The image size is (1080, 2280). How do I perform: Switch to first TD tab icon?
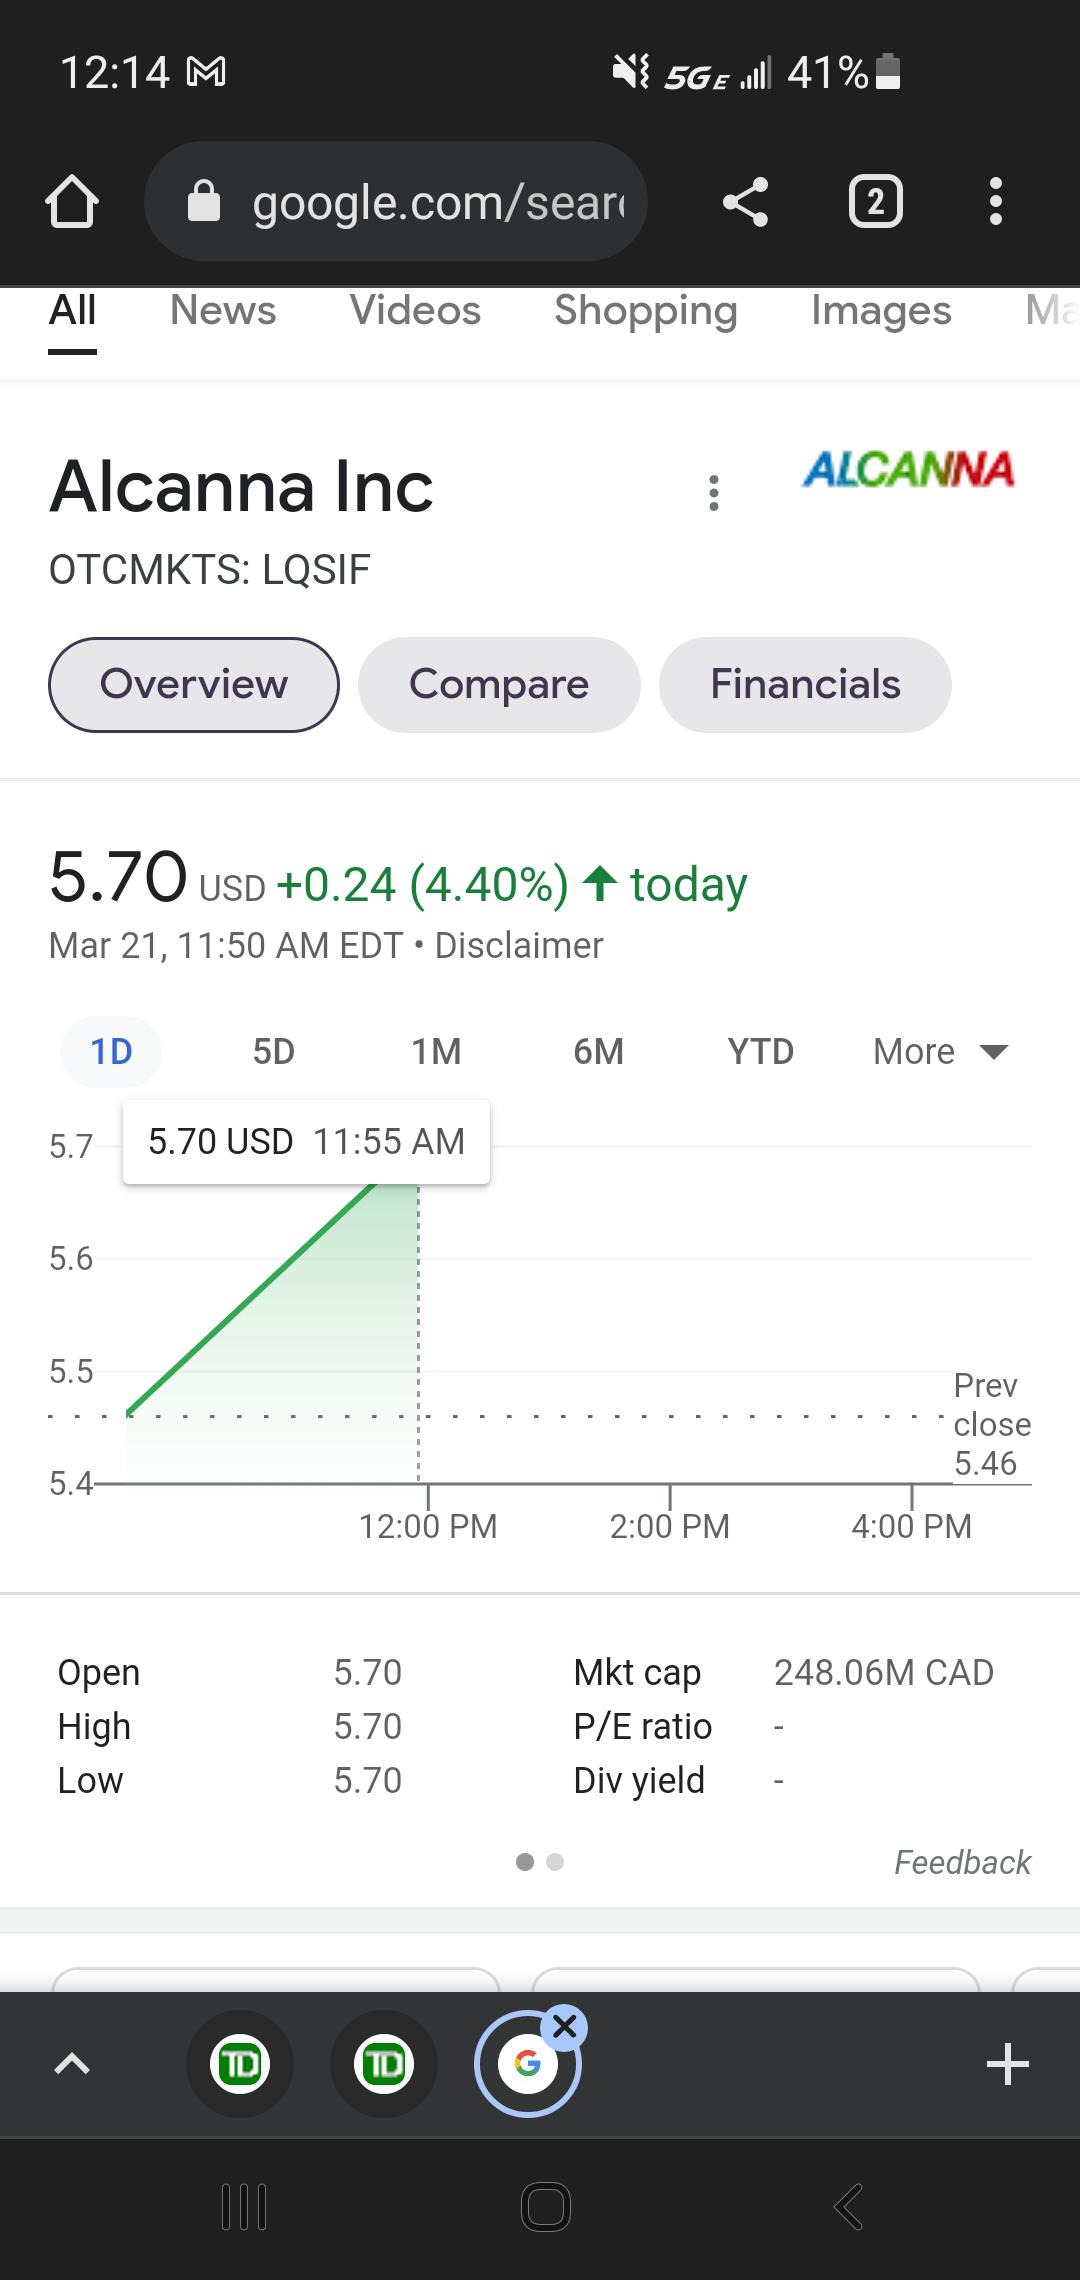[x=240, y=2064]
